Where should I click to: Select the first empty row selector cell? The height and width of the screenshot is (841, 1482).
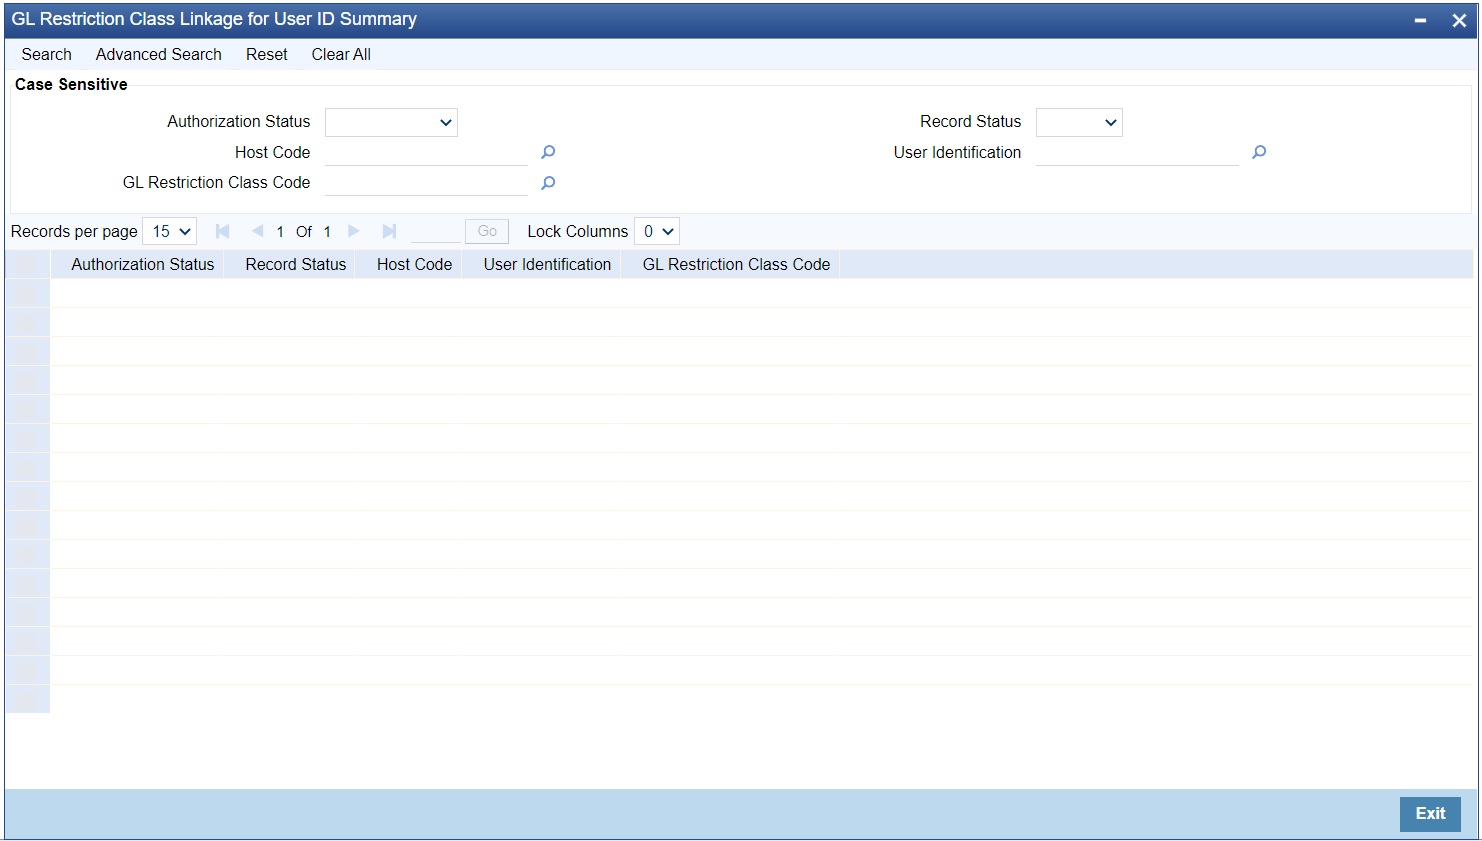click(x=27, y=293)
